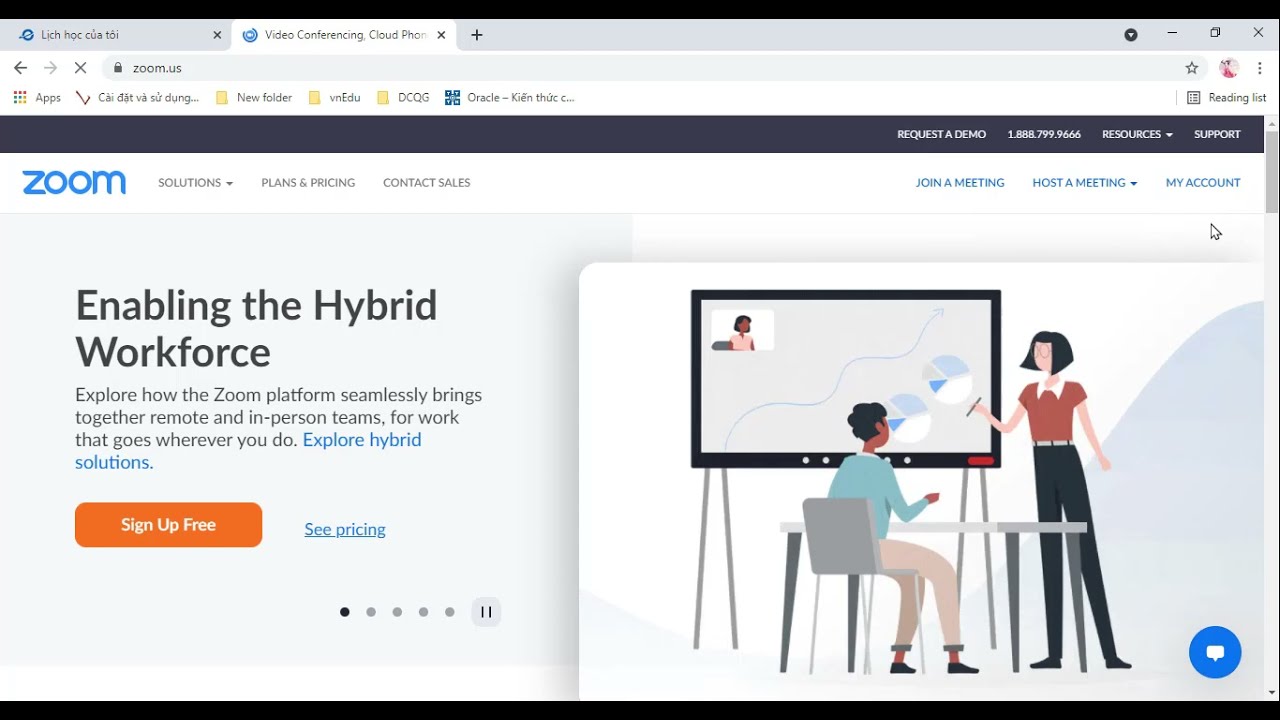Open Cài đặt và sử dụng bookmark
This screenshot has width=1280, height=720.
[x=138, y=98]
